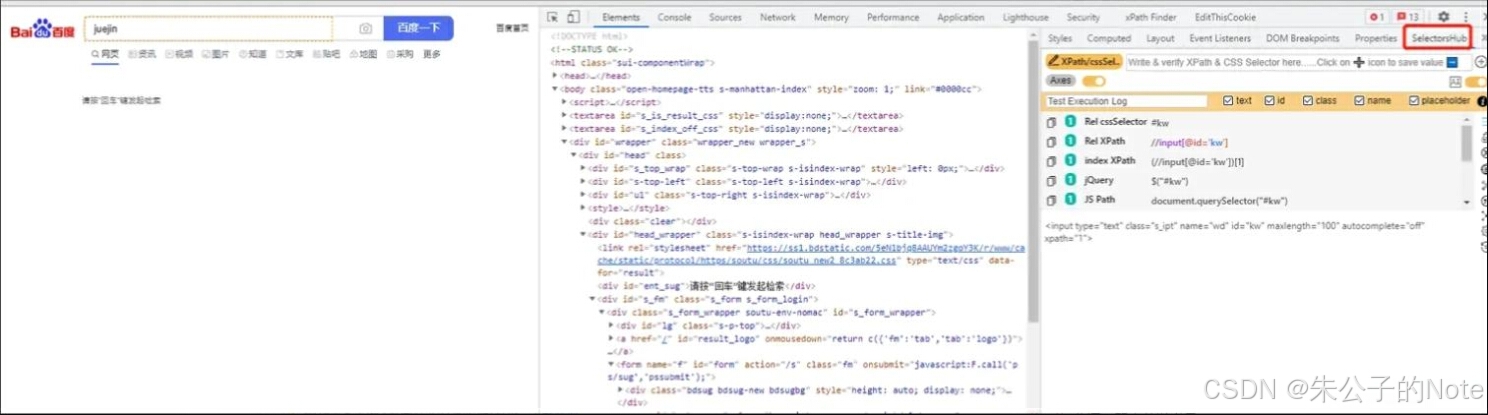Select the SelectorsHub sidebar tab

pyautogui.click(x=1440, y=38)
